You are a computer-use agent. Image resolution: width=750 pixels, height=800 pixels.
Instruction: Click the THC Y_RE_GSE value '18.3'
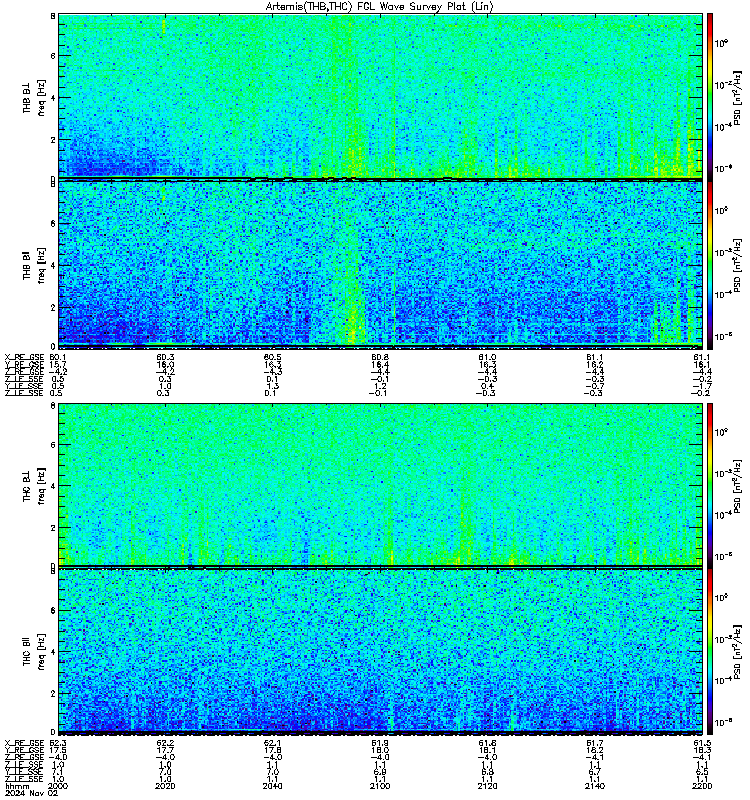click(702, 751)
